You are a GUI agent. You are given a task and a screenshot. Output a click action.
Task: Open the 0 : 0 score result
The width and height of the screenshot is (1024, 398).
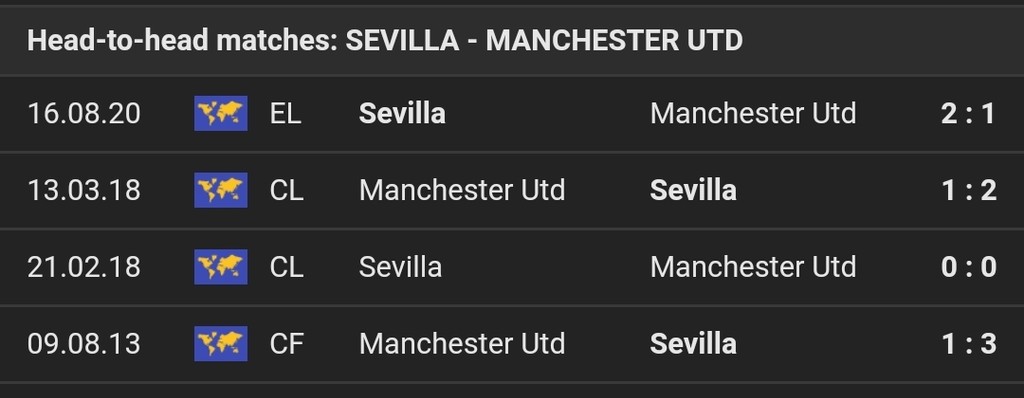tap(968, 267)
